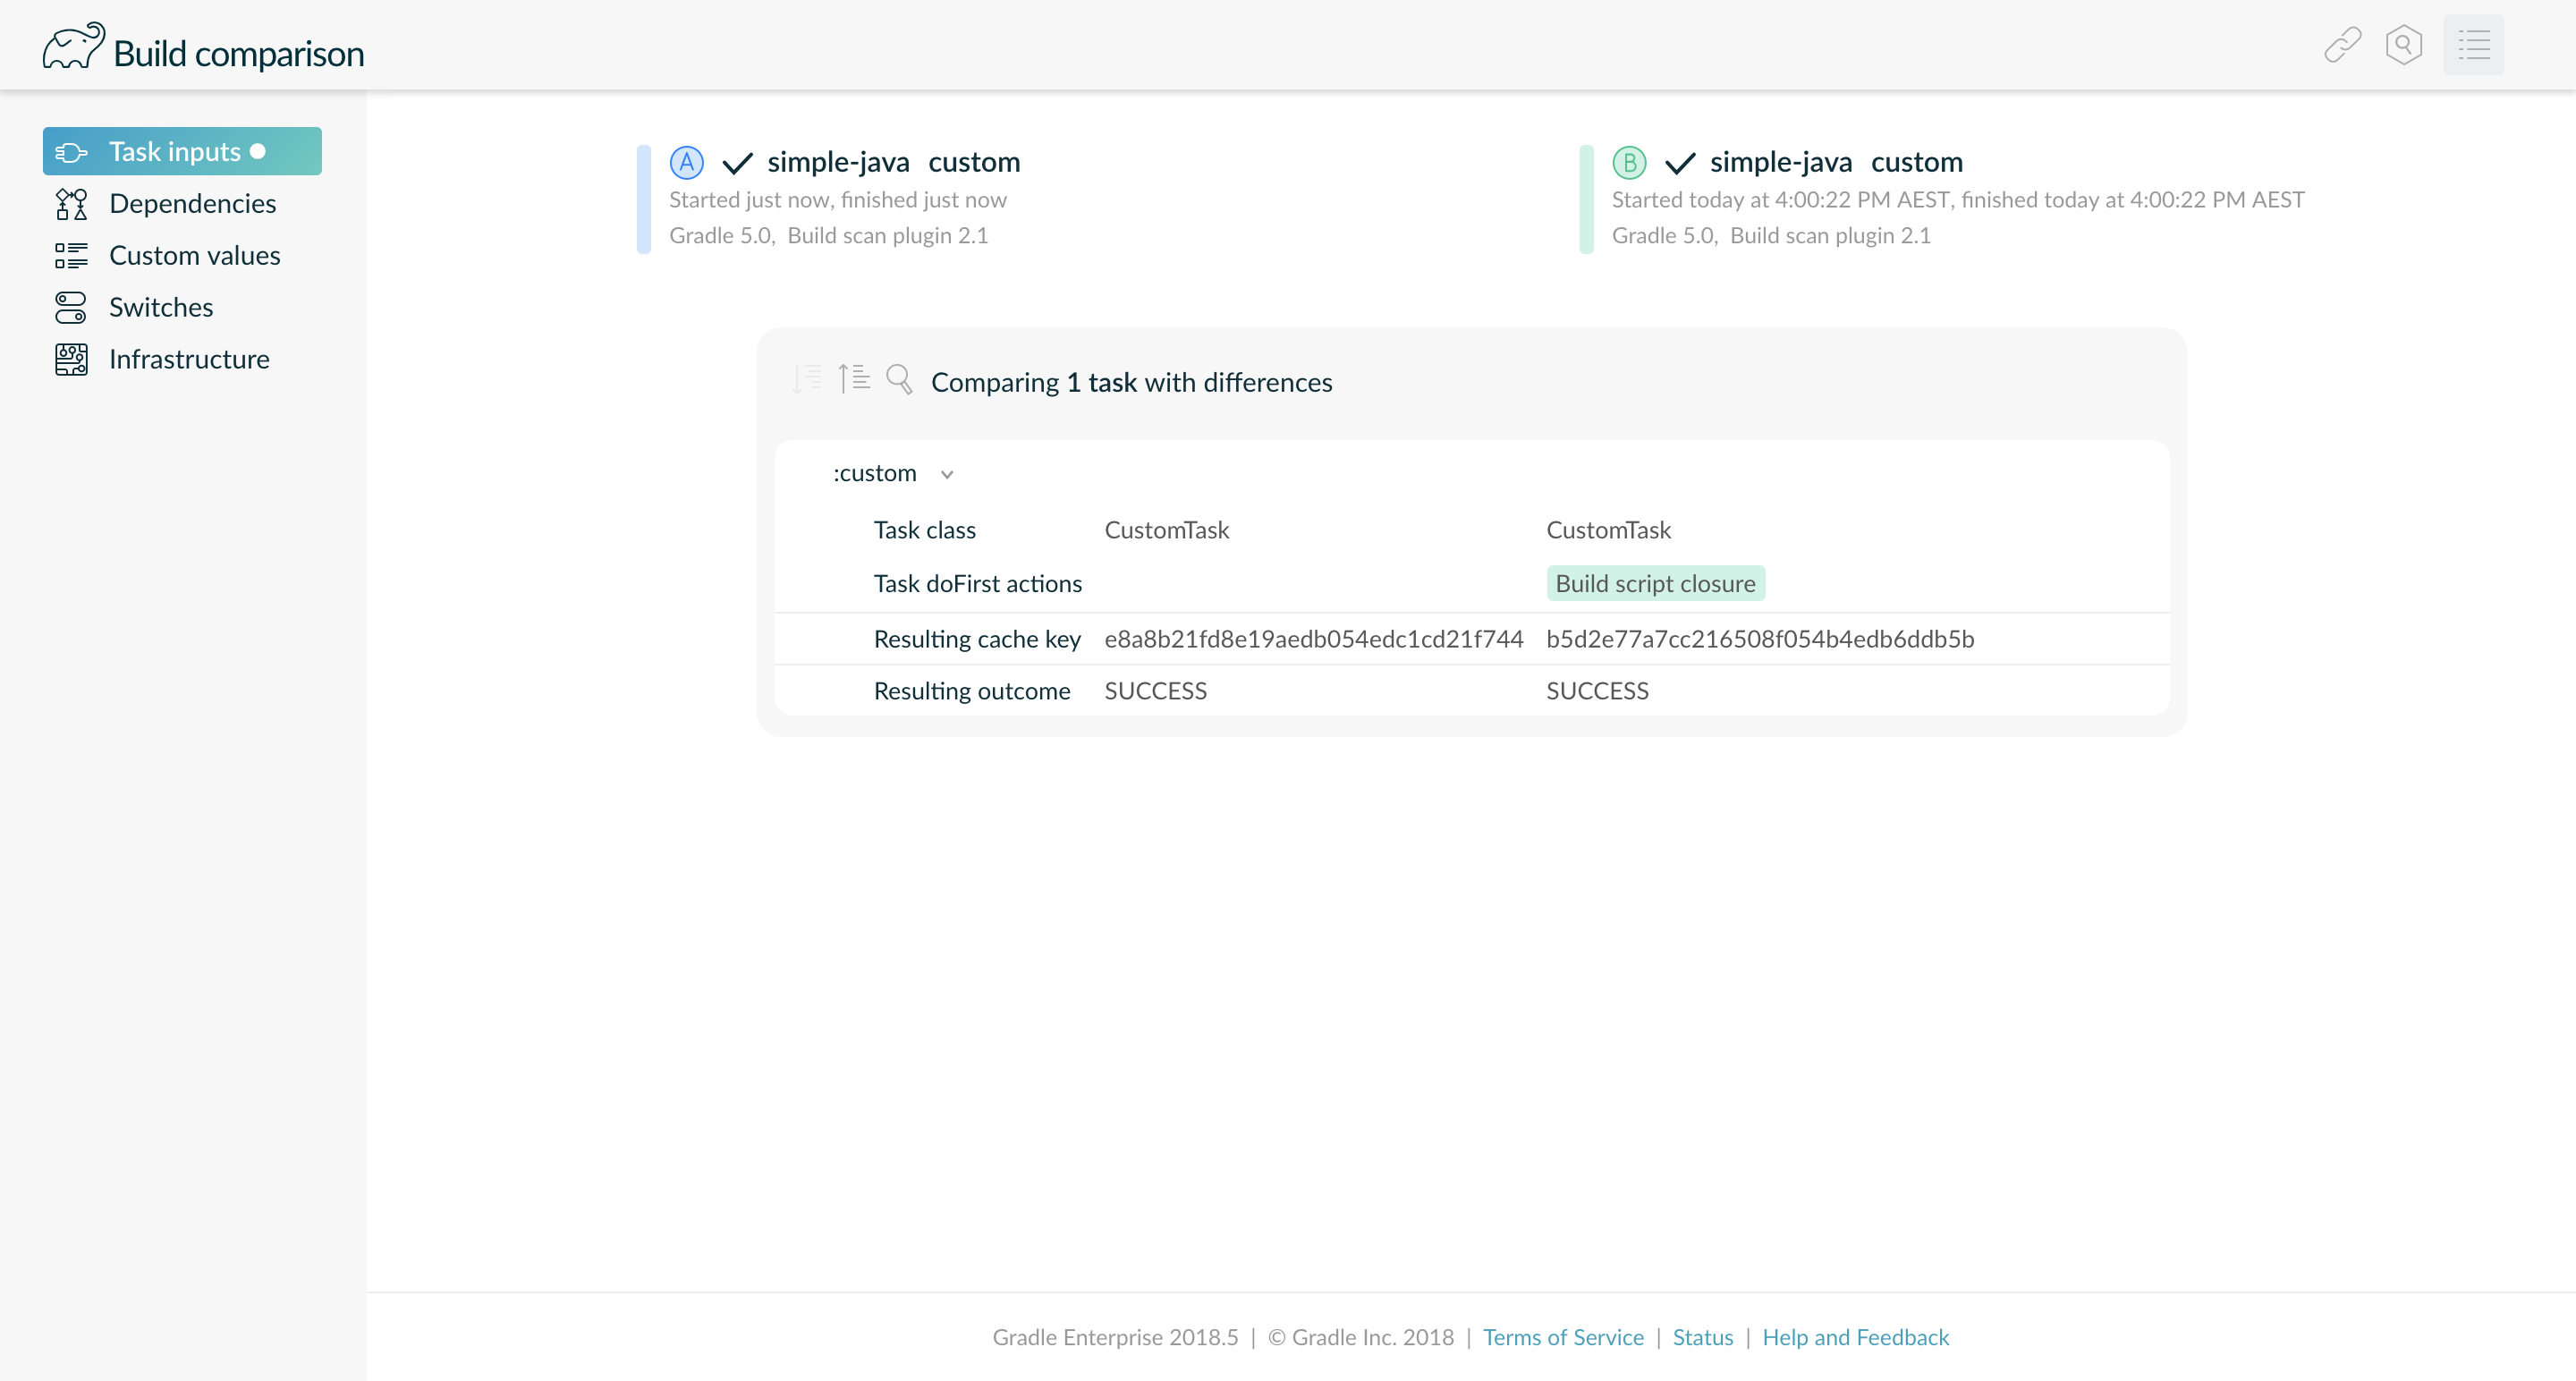Open the build scan search hexagon icon
2576x1381 pixels.
coord(2405,44)
